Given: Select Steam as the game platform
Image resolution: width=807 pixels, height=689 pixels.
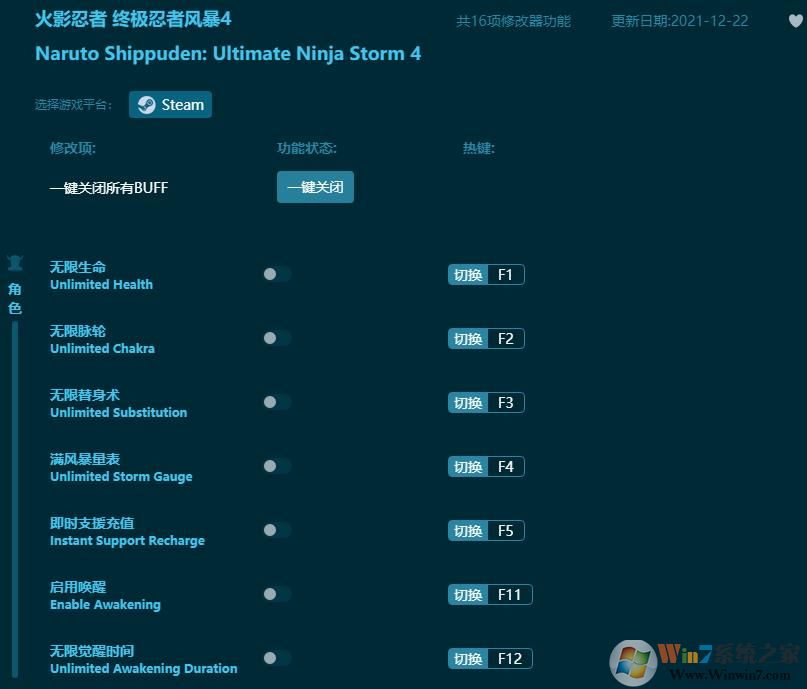Looking at the screenshot, I should tap(170, 104).
